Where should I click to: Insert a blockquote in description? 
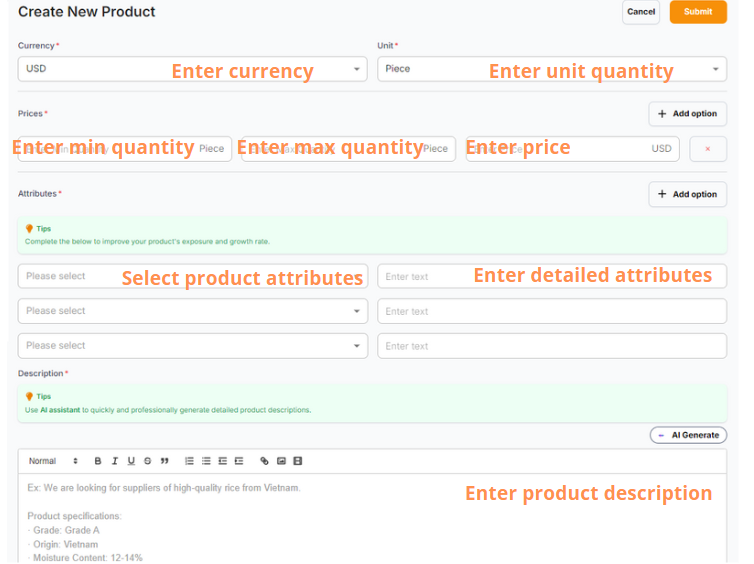[x=164, y=461]
